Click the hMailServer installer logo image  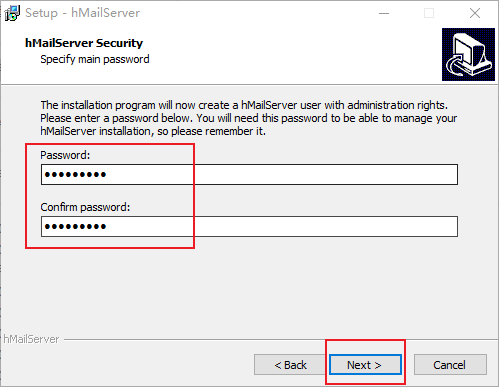[x=468, y=54]
